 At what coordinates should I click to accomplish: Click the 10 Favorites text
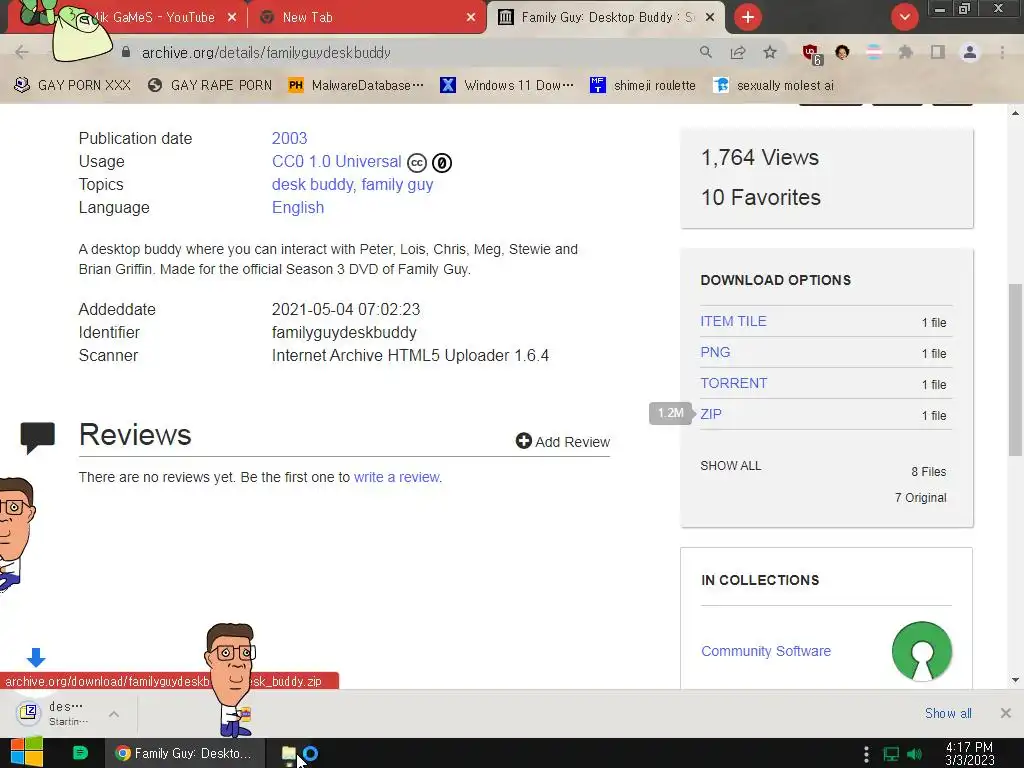(761, 197)
